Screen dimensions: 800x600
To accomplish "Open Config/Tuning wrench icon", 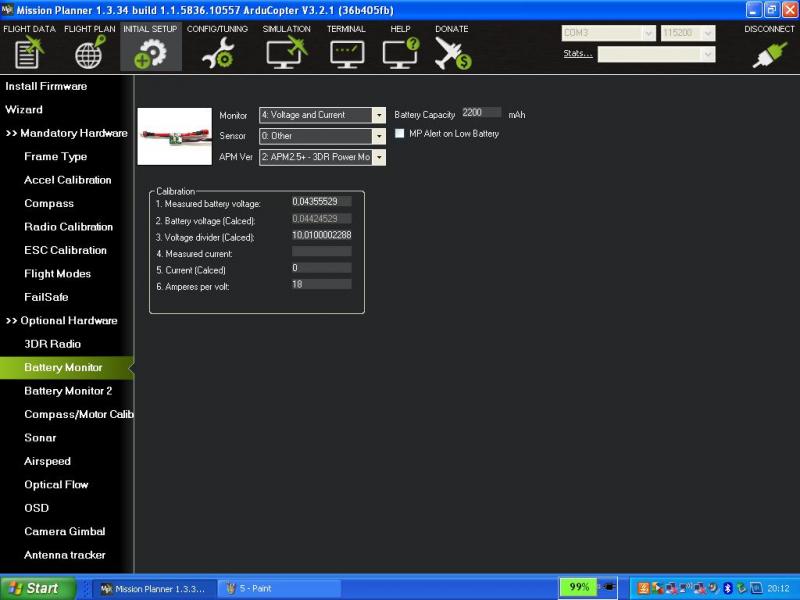I will pyautogui.click(x=217, y=52).
